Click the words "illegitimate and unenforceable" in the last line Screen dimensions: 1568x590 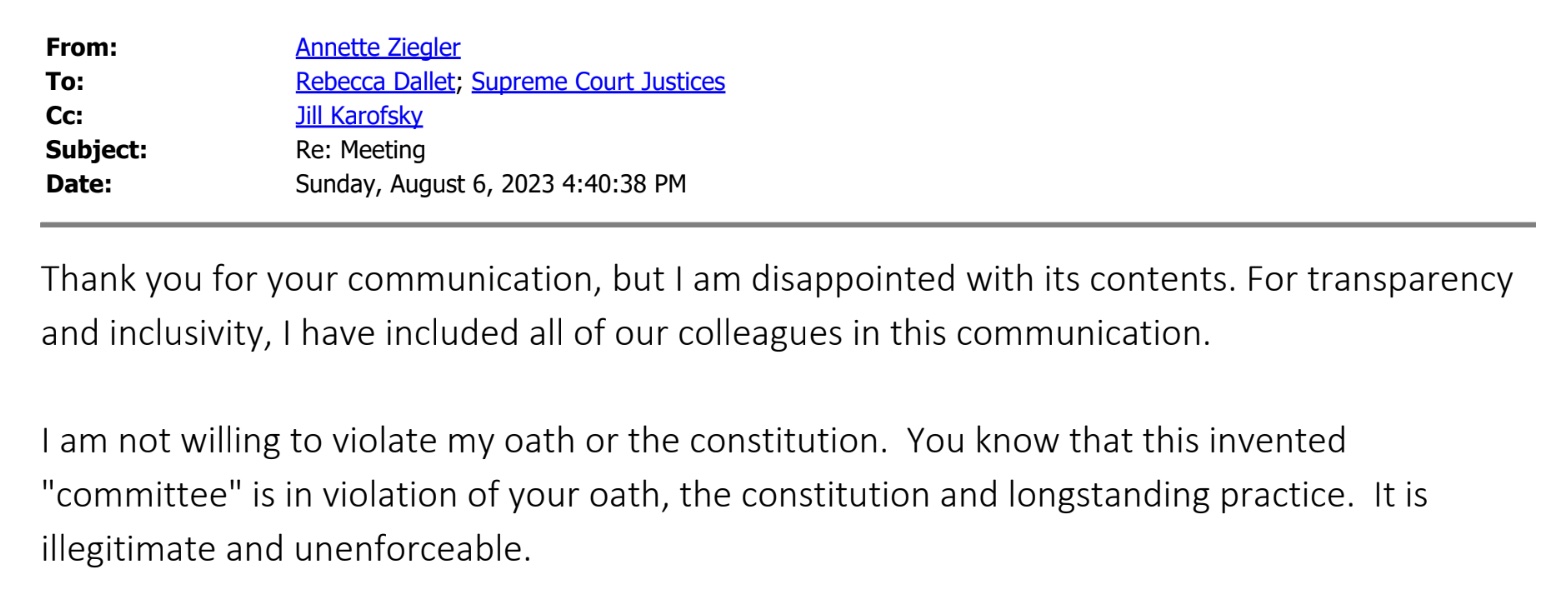pyautogui.click(x=285, y=549)
